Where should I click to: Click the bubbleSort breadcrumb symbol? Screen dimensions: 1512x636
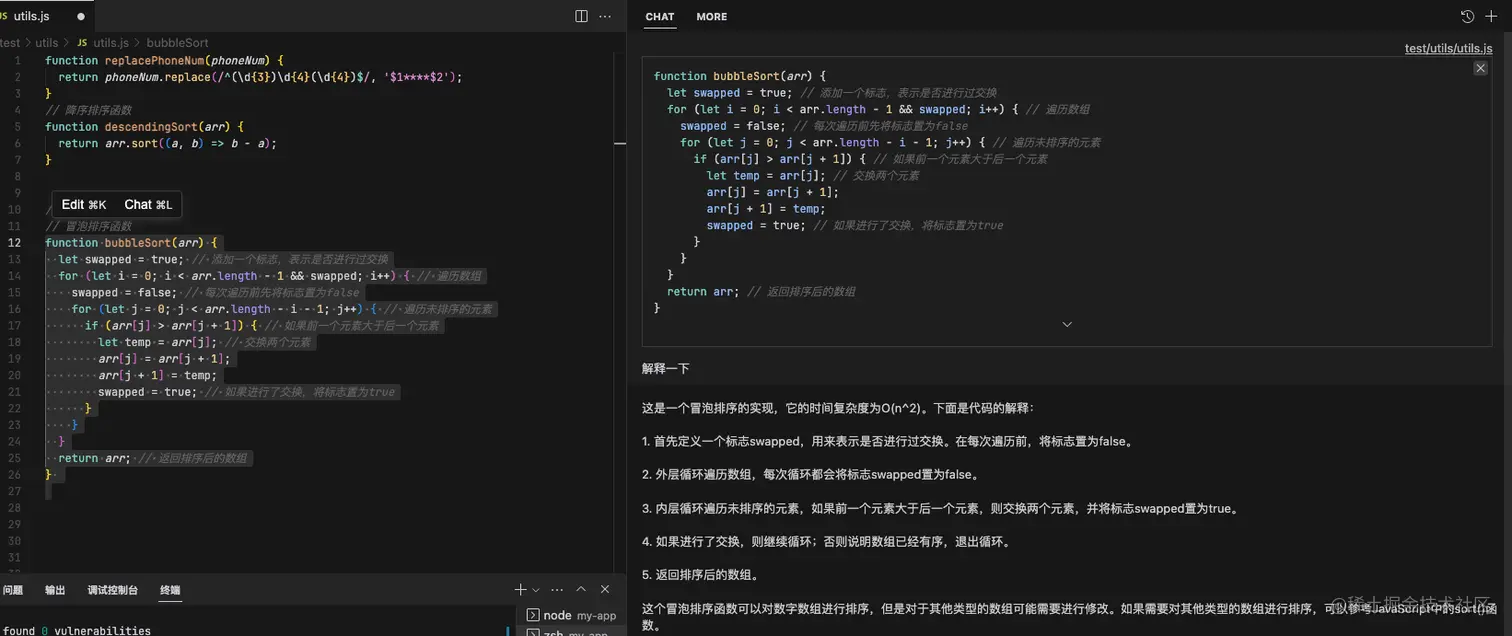(x=177, y=43)
